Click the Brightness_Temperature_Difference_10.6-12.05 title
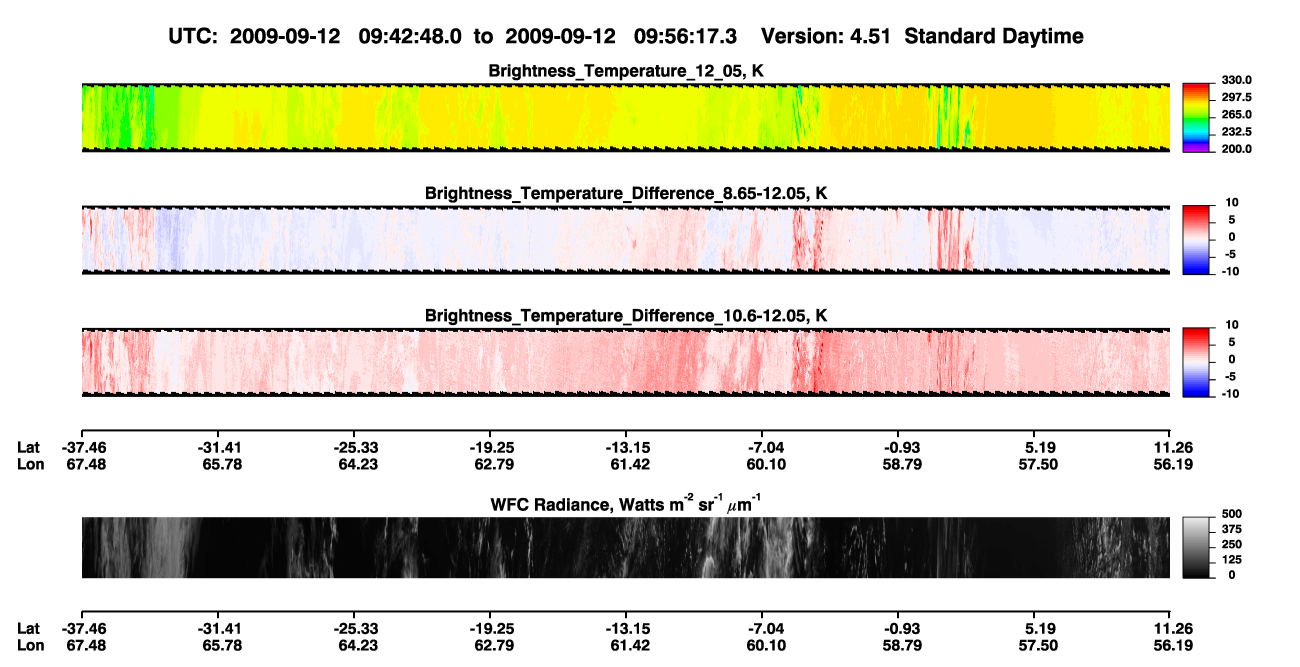The height and width of the screenshot is (667, 1300). tap(626, 316)
